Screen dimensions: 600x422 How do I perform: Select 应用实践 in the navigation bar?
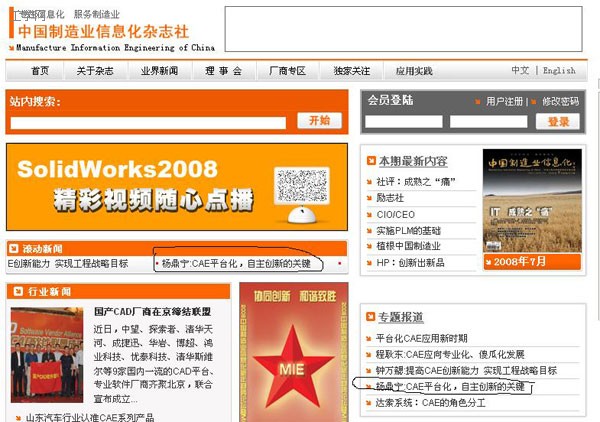pos(414,71)
